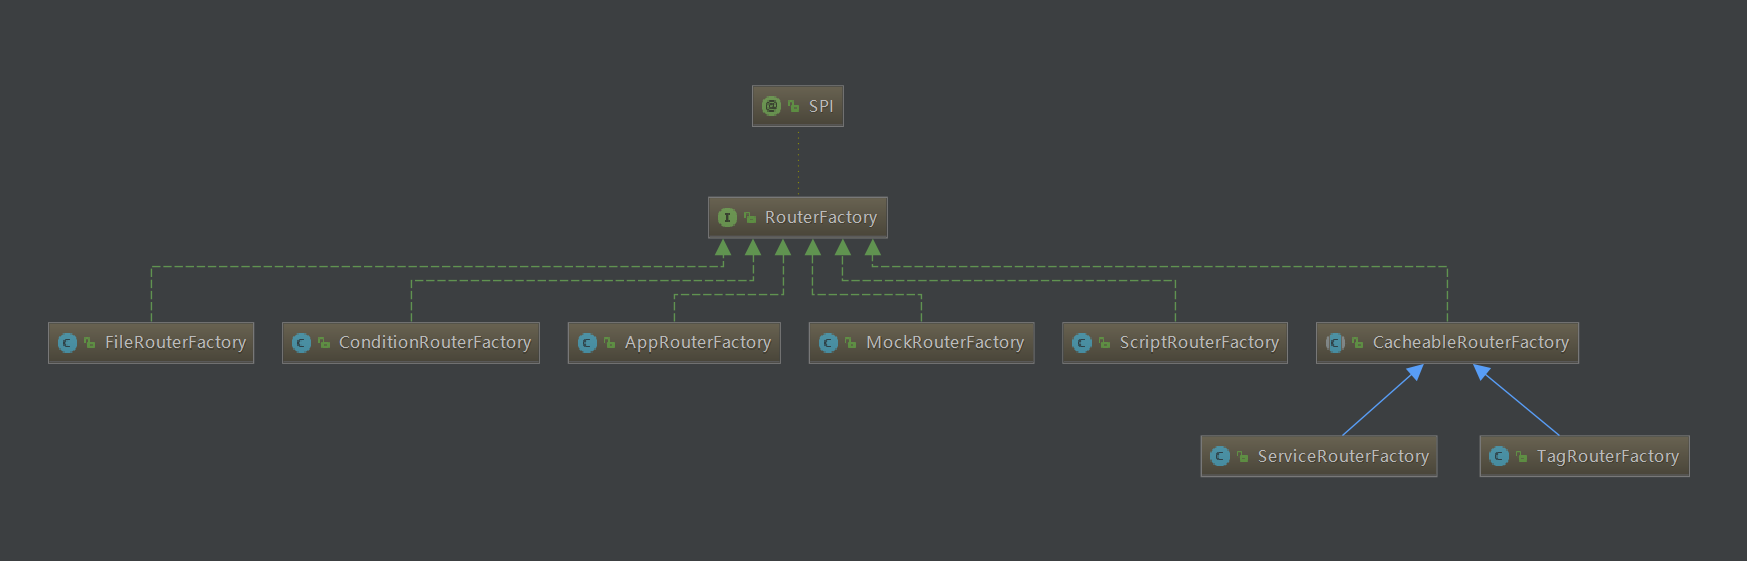Click the class icon on the ConditionRouterFactory node

point(301,343)
